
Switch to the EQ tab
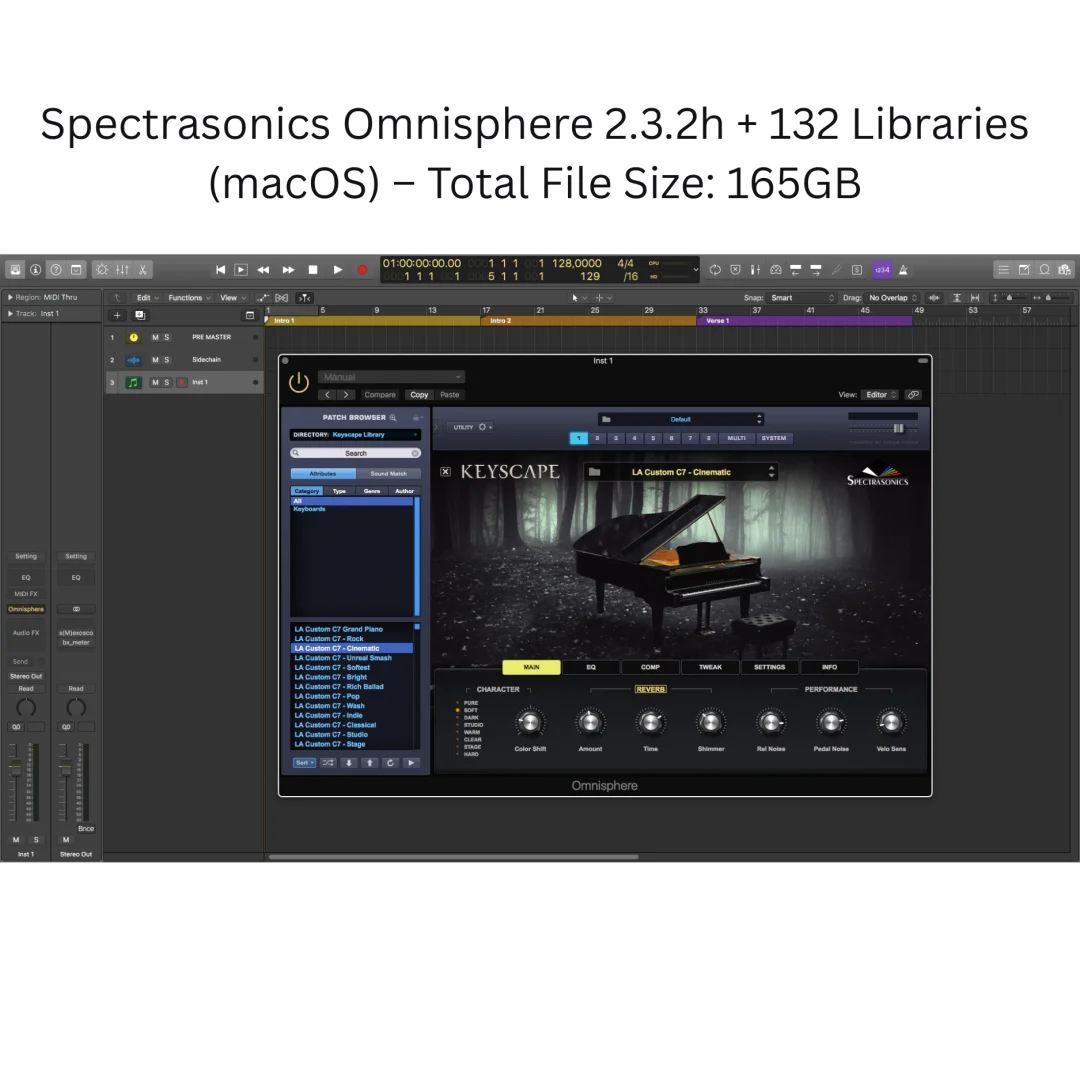coord(591,667)
